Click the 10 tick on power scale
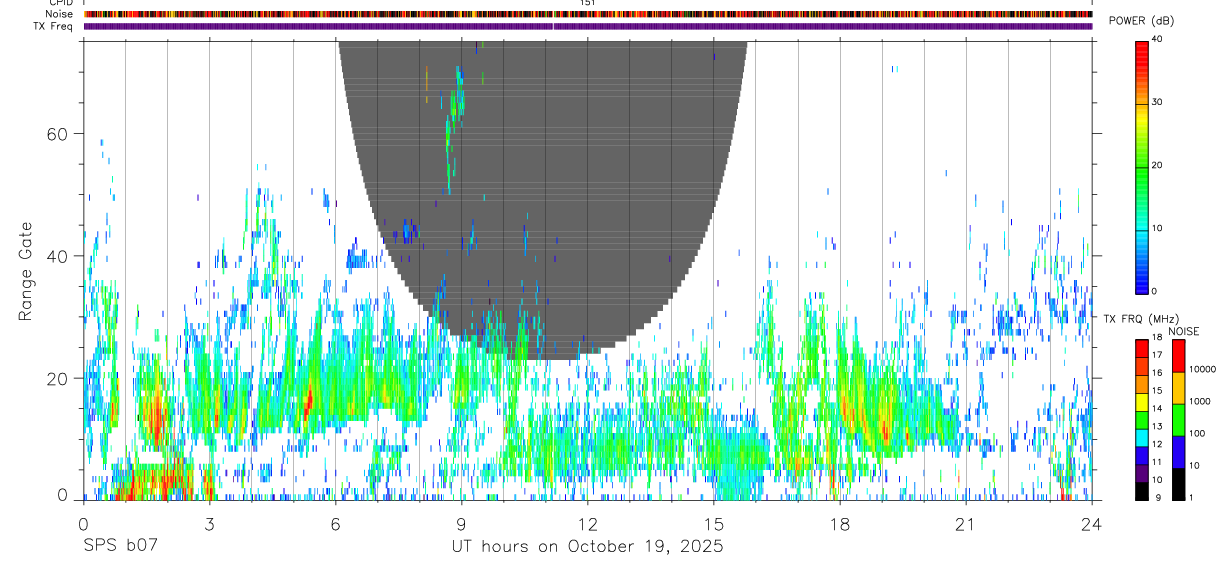Image resolution: width=1228 pixels, height=567 pixels. [x=1159, y=228]
